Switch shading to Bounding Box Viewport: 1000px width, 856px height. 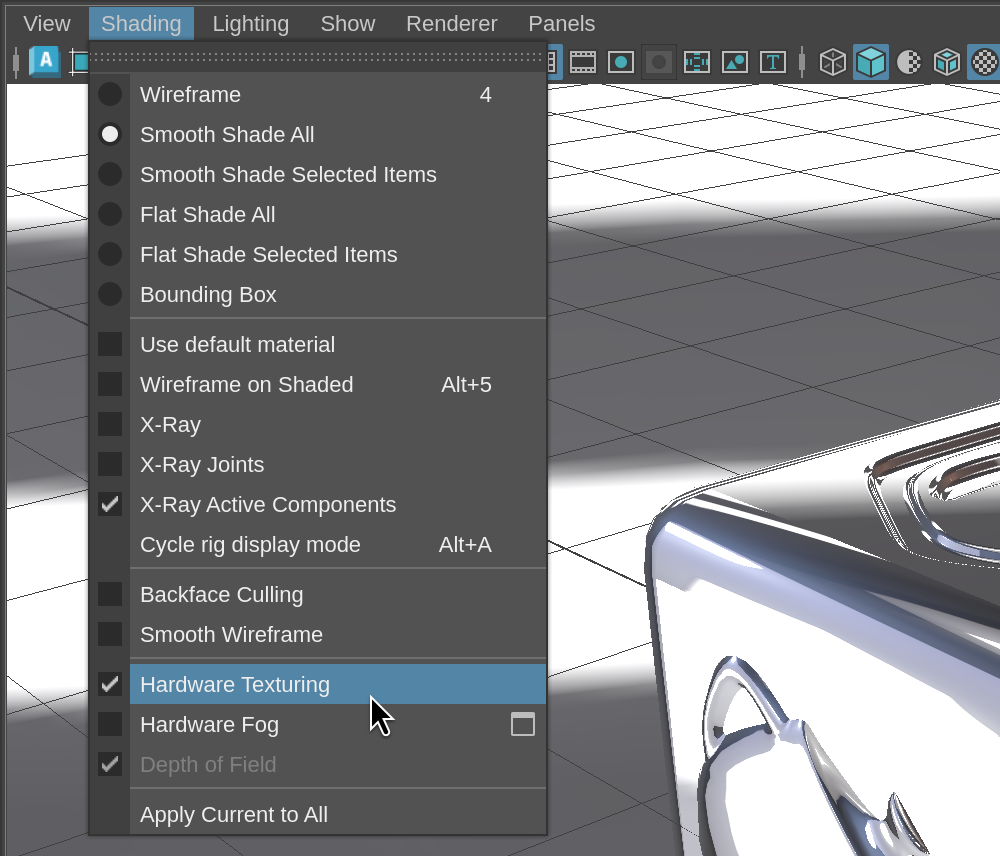[318, 295]
